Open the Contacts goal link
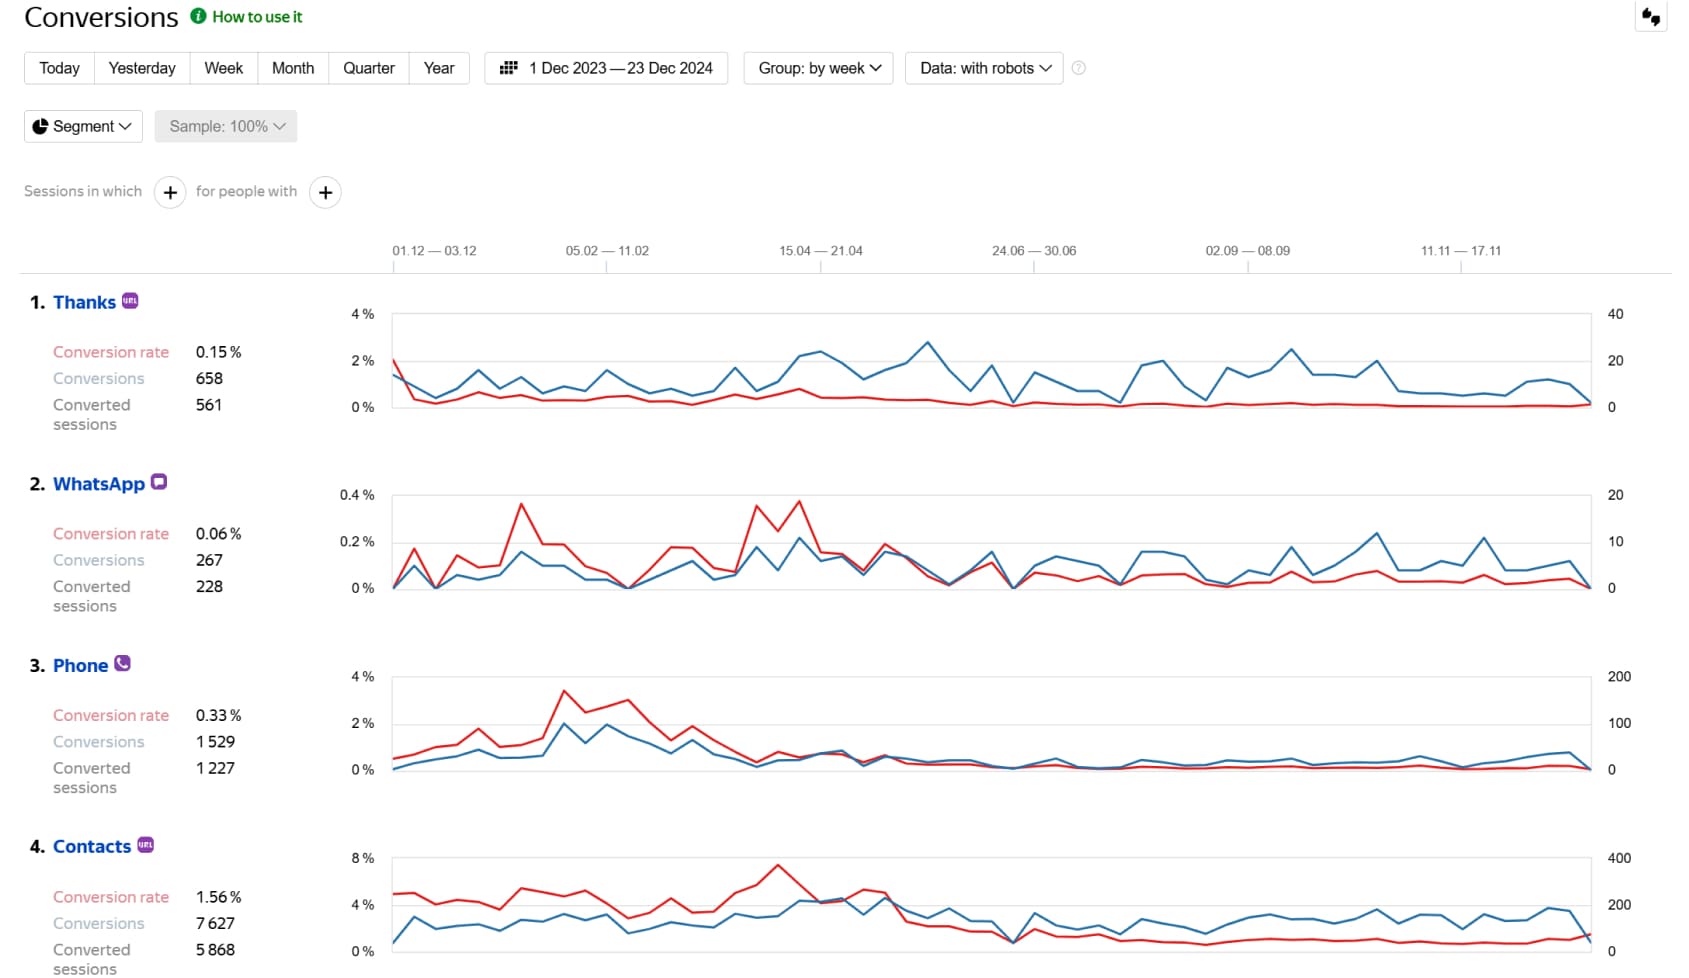The height and width of the screenshot is (978, 1689). point(92,847)
